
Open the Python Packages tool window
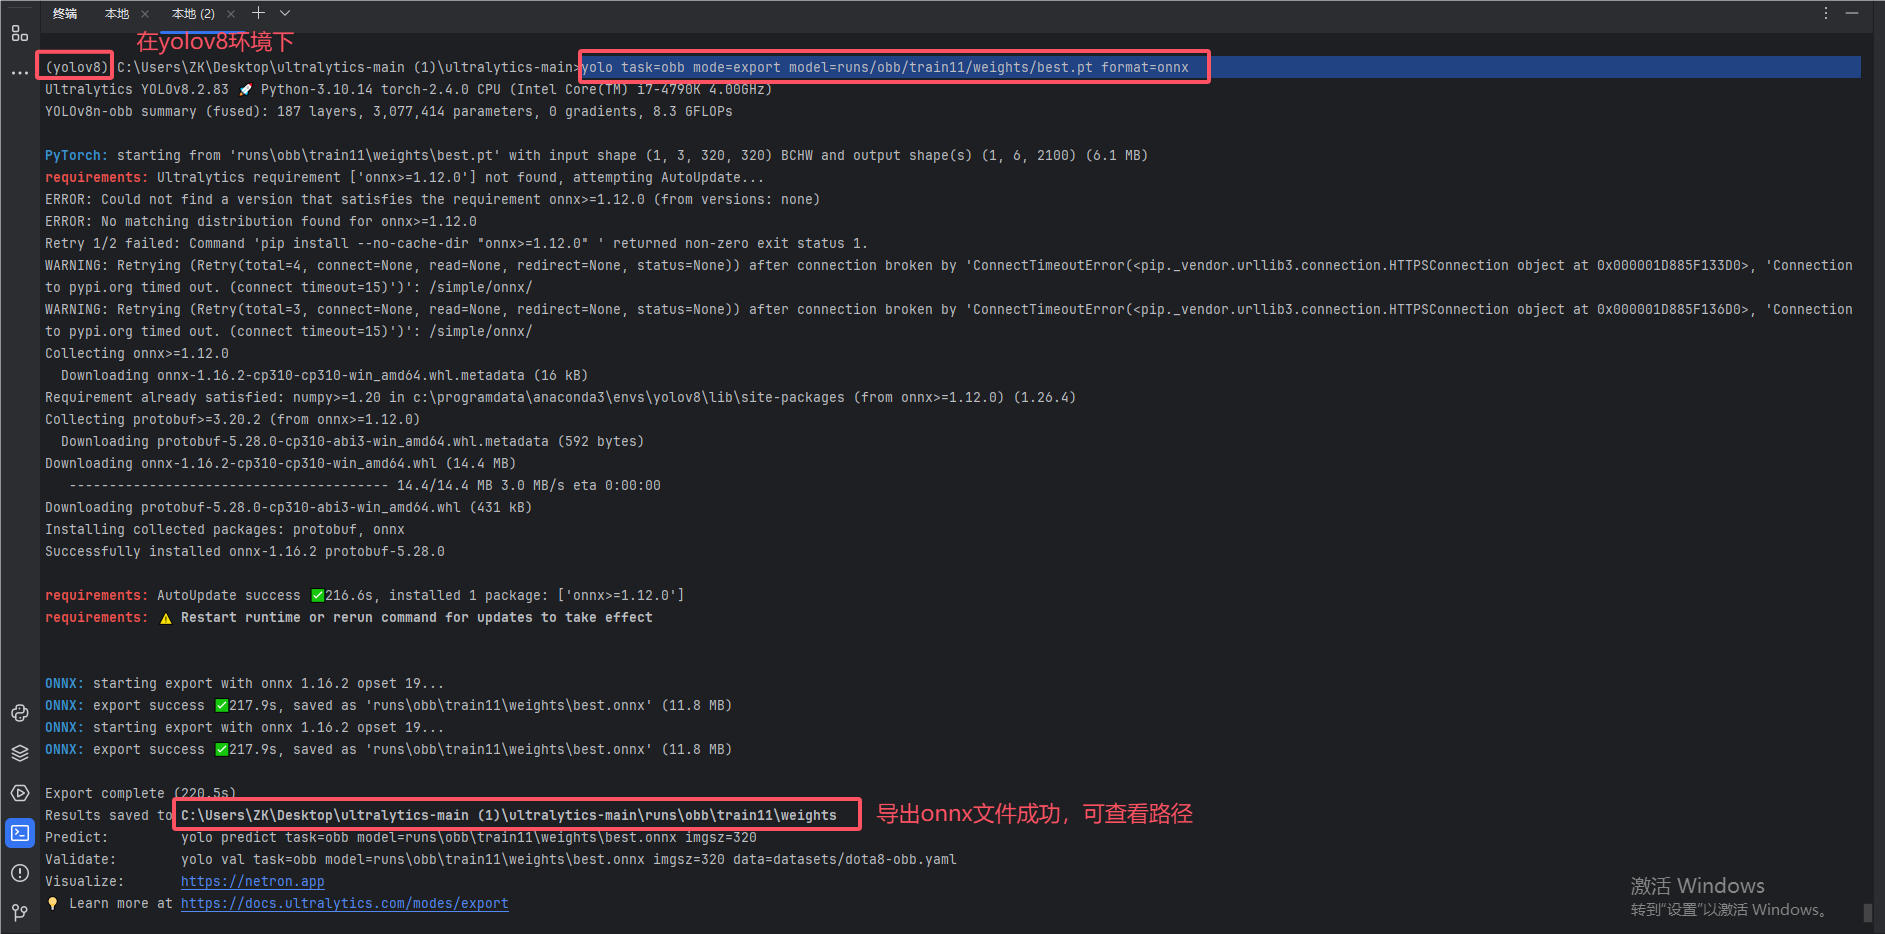[x=20, y=713]
